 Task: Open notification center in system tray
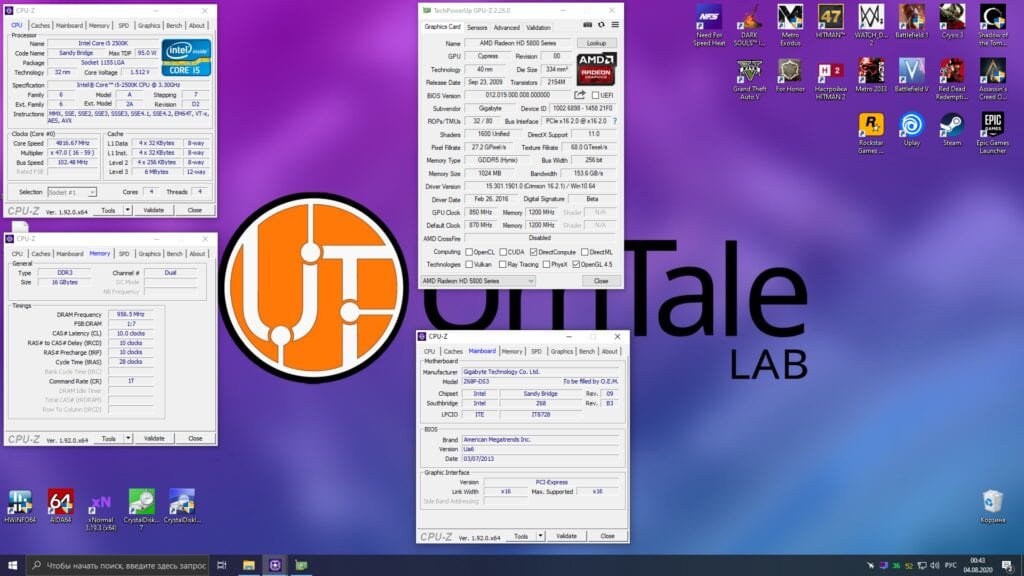[1008, 566]
